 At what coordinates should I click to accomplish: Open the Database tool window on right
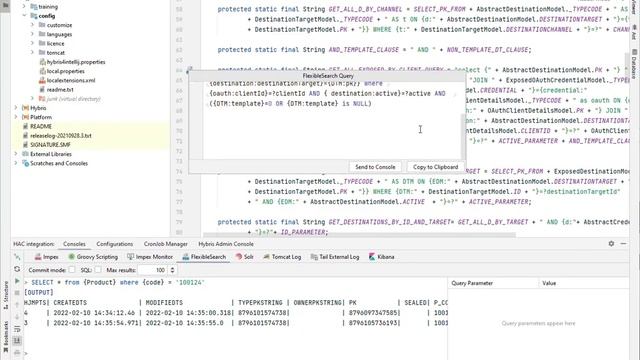[634, 64]
